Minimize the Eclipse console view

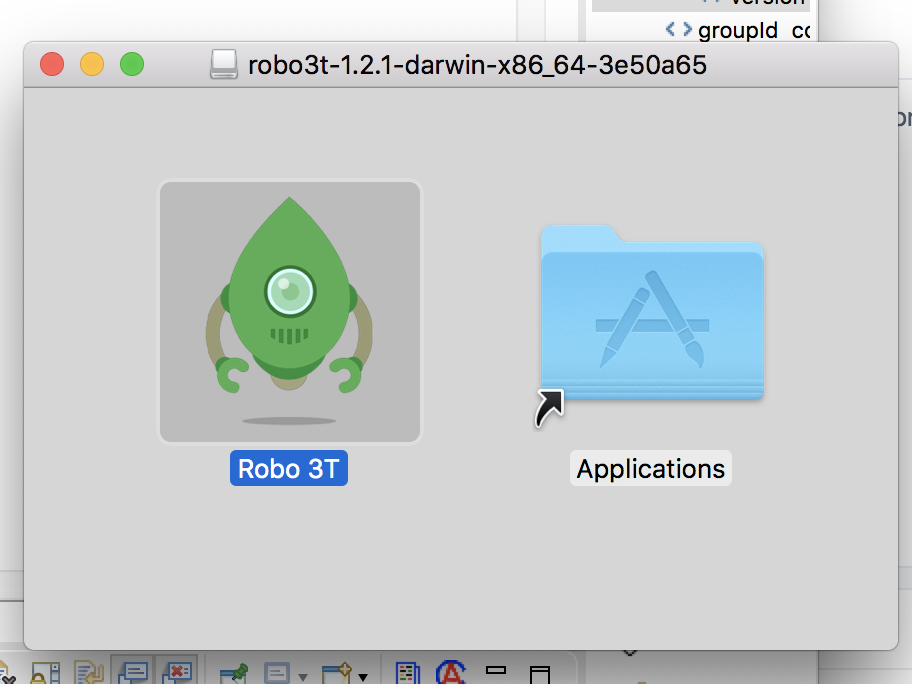click(x=496, y=670)
